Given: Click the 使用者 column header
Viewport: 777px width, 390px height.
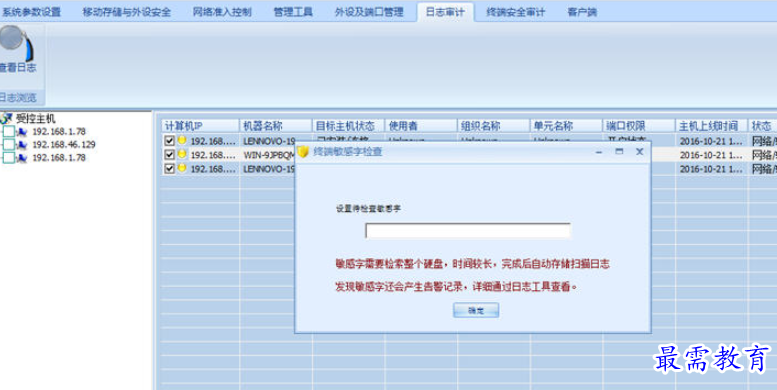Looking at the screenshot, I should click(421, 125).
